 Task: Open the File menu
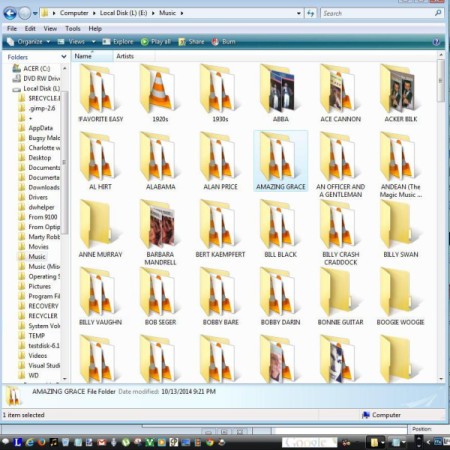tap(12, 29)
